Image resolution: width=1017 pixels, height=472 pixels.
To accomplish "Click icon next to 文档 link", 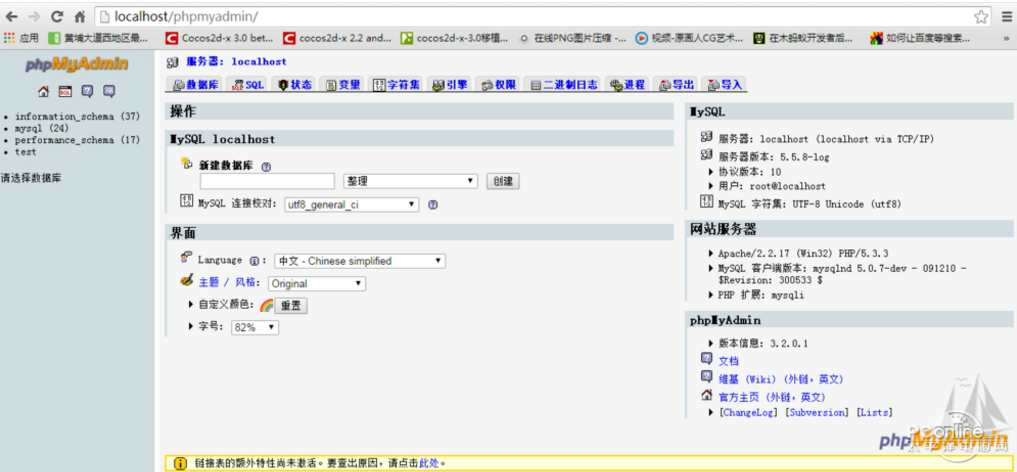I will [707, 359].
